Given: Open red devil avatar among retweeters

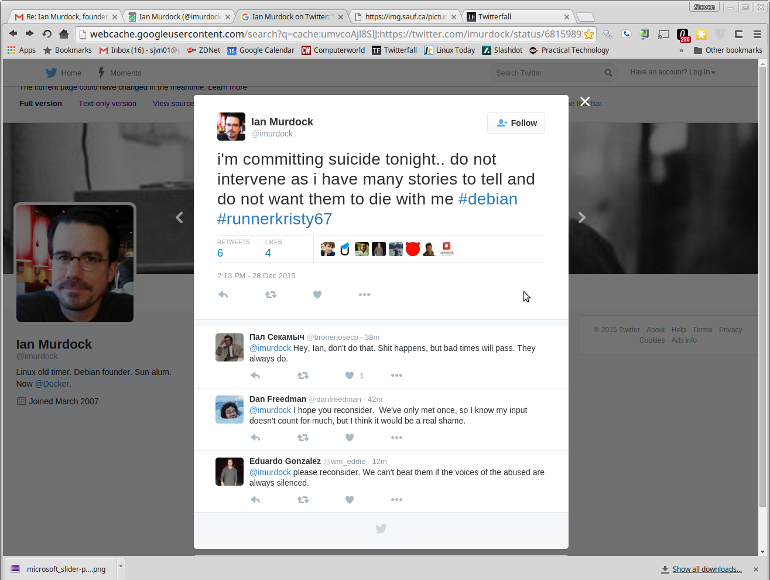Looking at the screenshot, I should click(x=413, y=249).
